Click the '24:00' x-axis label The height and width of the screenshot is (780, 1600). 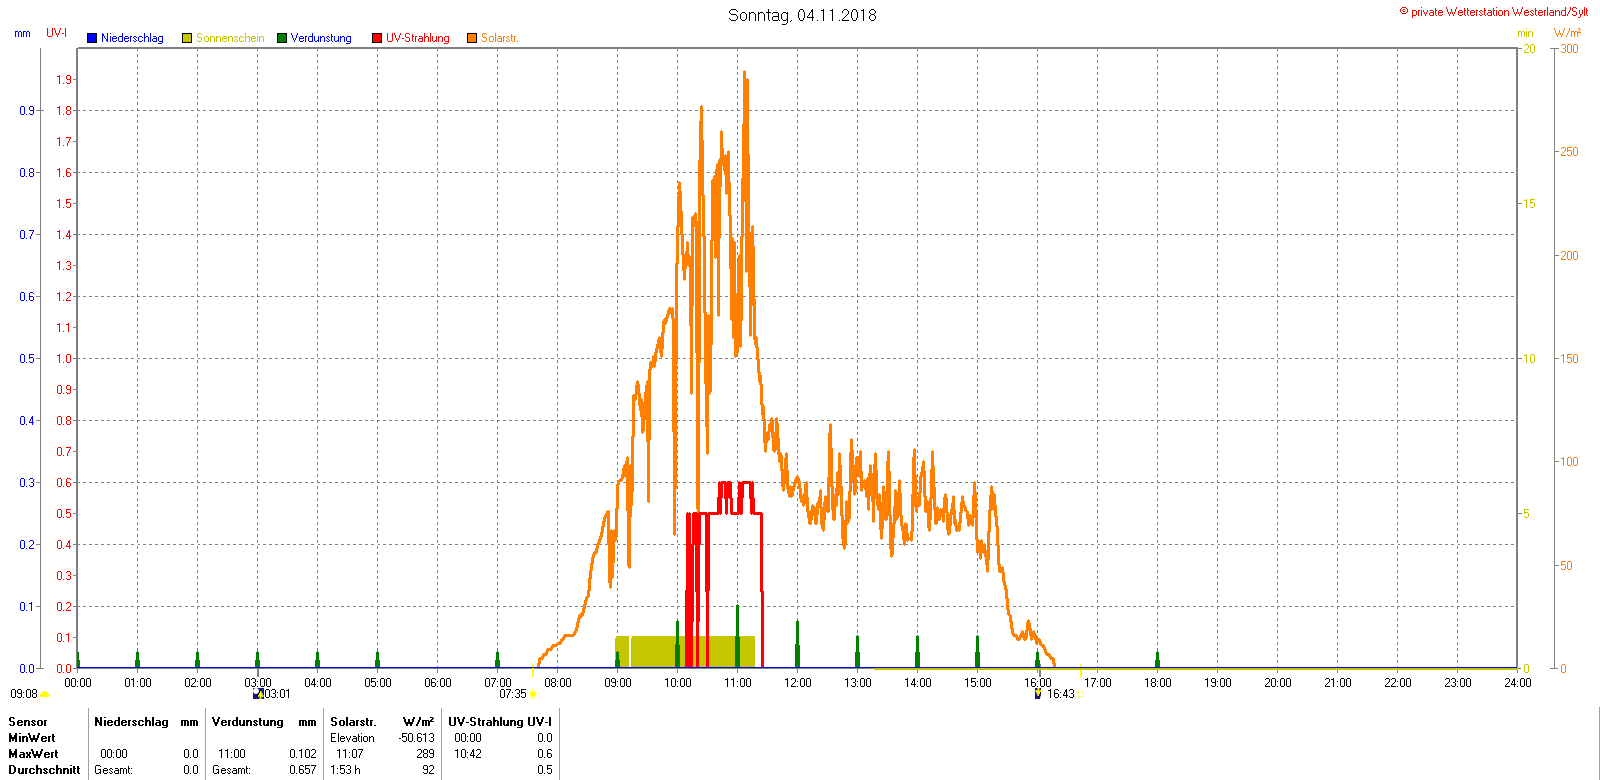point(1518,683)
